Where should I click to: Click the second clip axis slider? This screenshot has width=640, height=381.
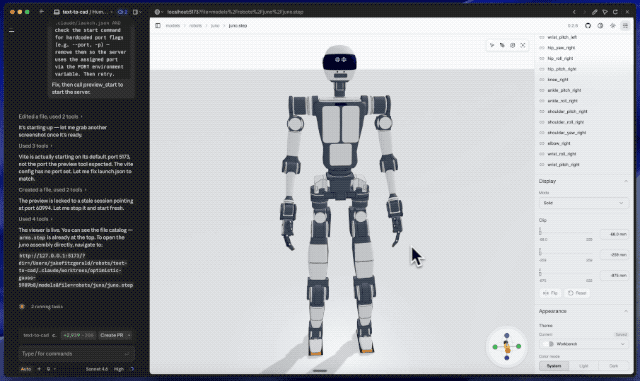click(x=566, y=254)
